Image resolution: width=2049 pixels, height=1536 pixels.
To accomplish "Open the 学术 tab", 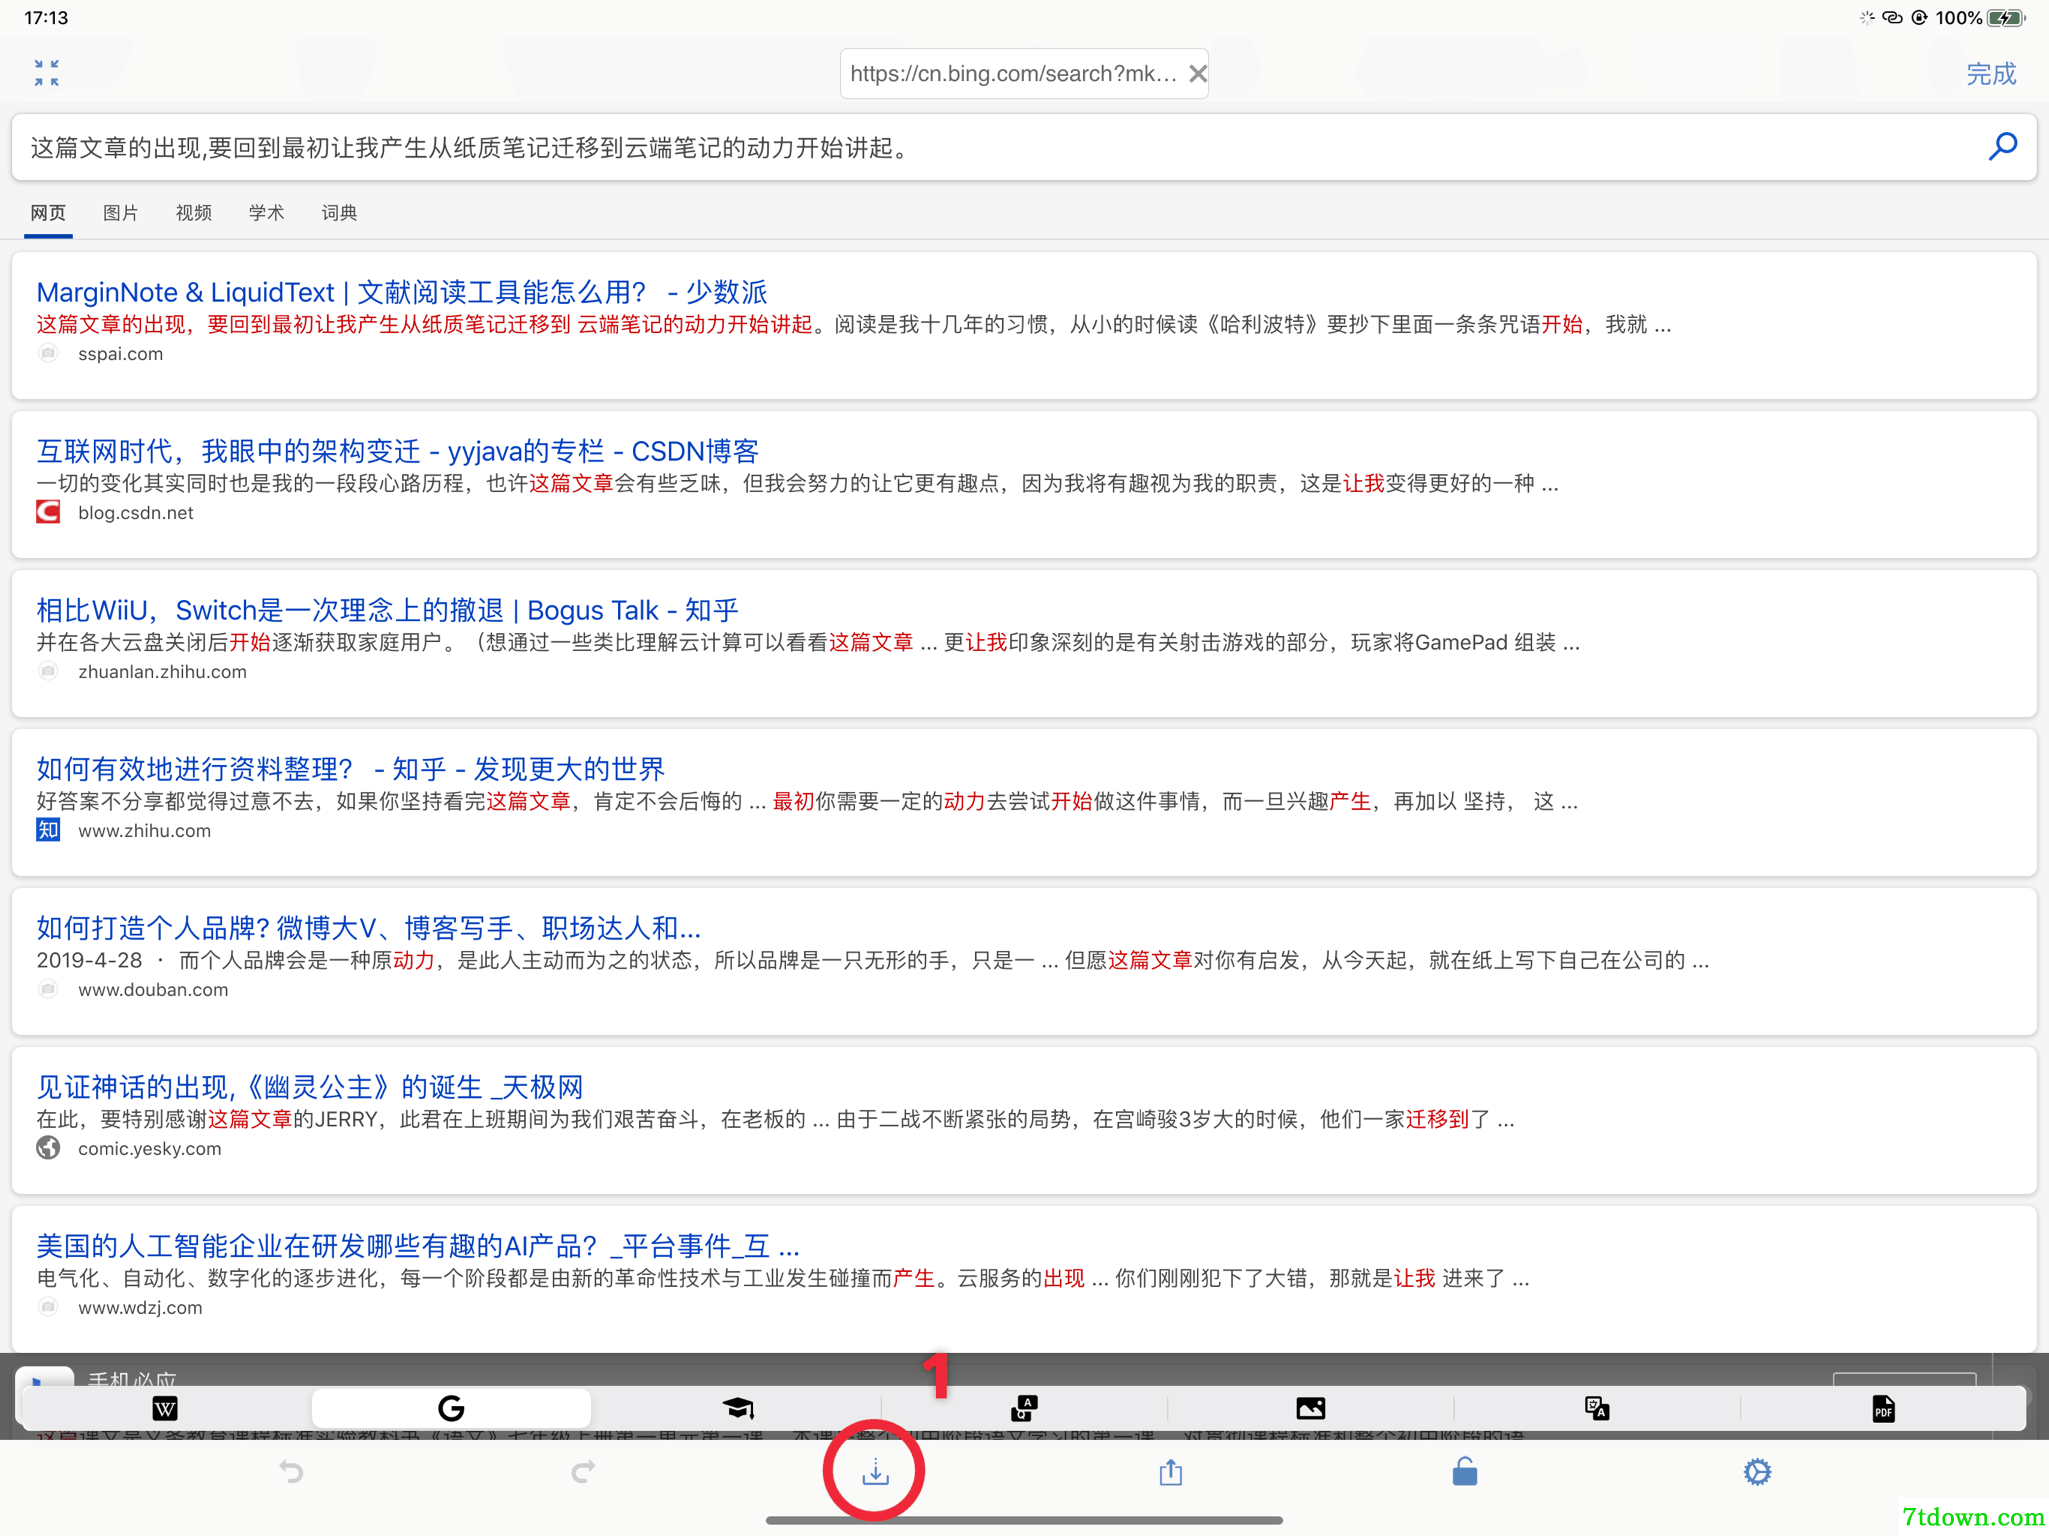I will (x=266, y=212).
